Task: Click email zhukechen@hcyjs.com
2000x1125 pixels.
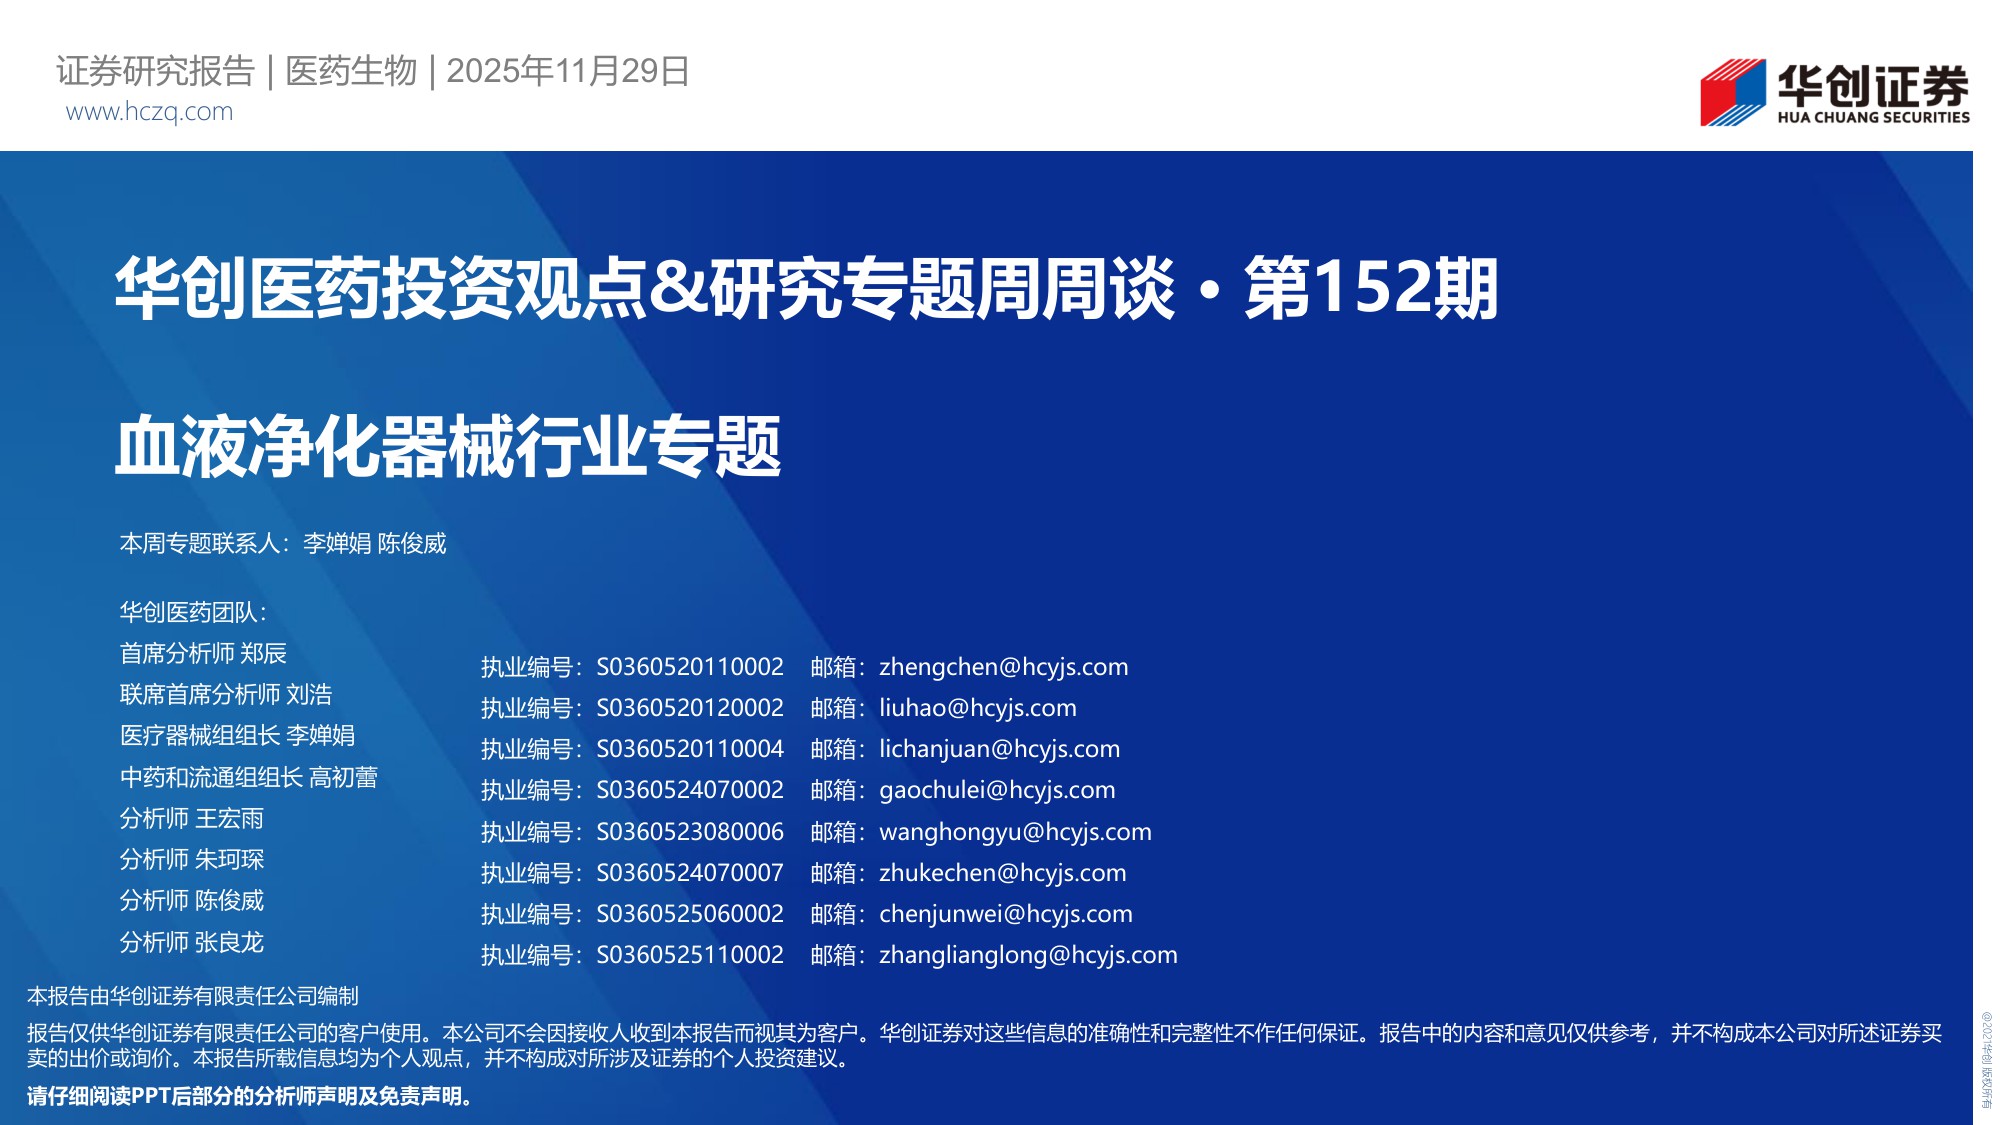Action: pos(1002,873)
